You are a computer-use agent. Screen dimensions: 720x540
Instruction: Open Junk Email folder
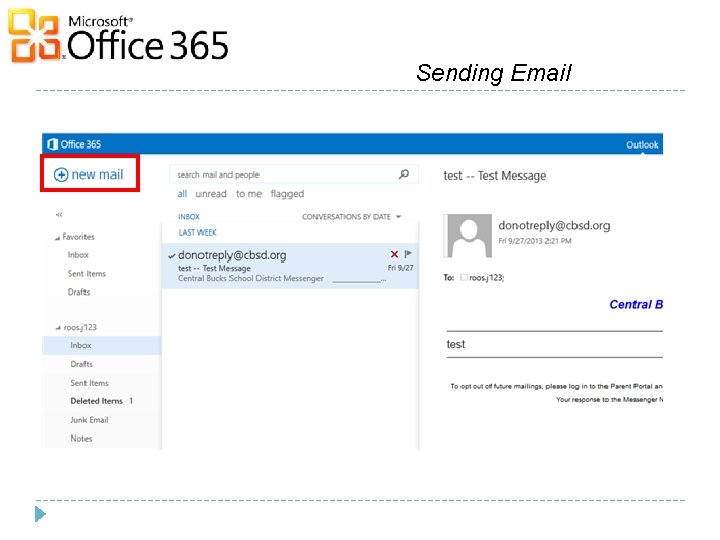pyautogui.click(x=89, y=420)
